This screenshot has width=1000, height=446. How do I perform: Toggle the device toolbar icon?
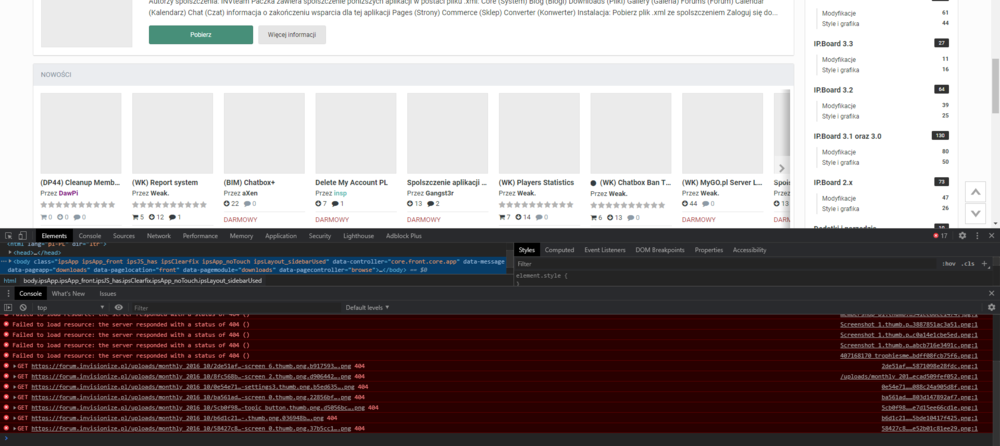(25, 235)
